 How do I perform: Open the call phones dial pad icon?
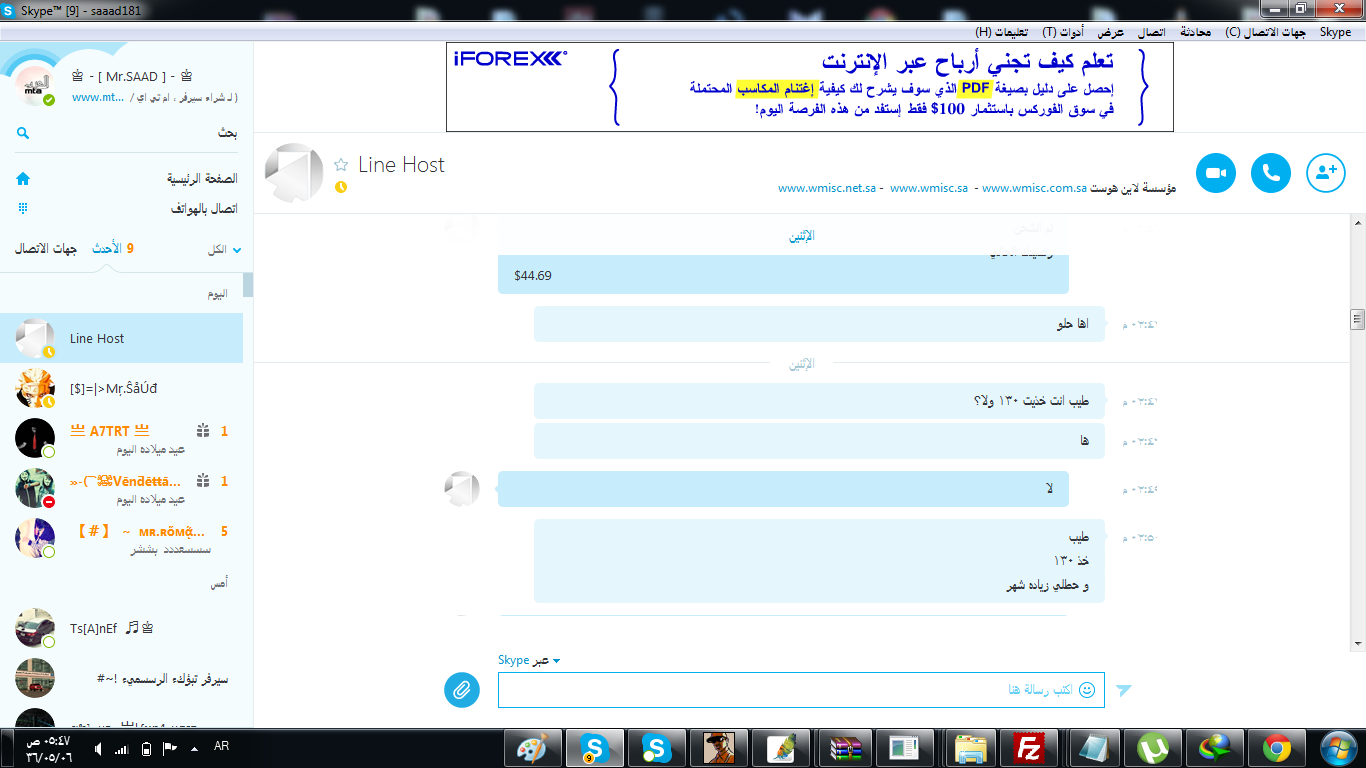point(23,209)
